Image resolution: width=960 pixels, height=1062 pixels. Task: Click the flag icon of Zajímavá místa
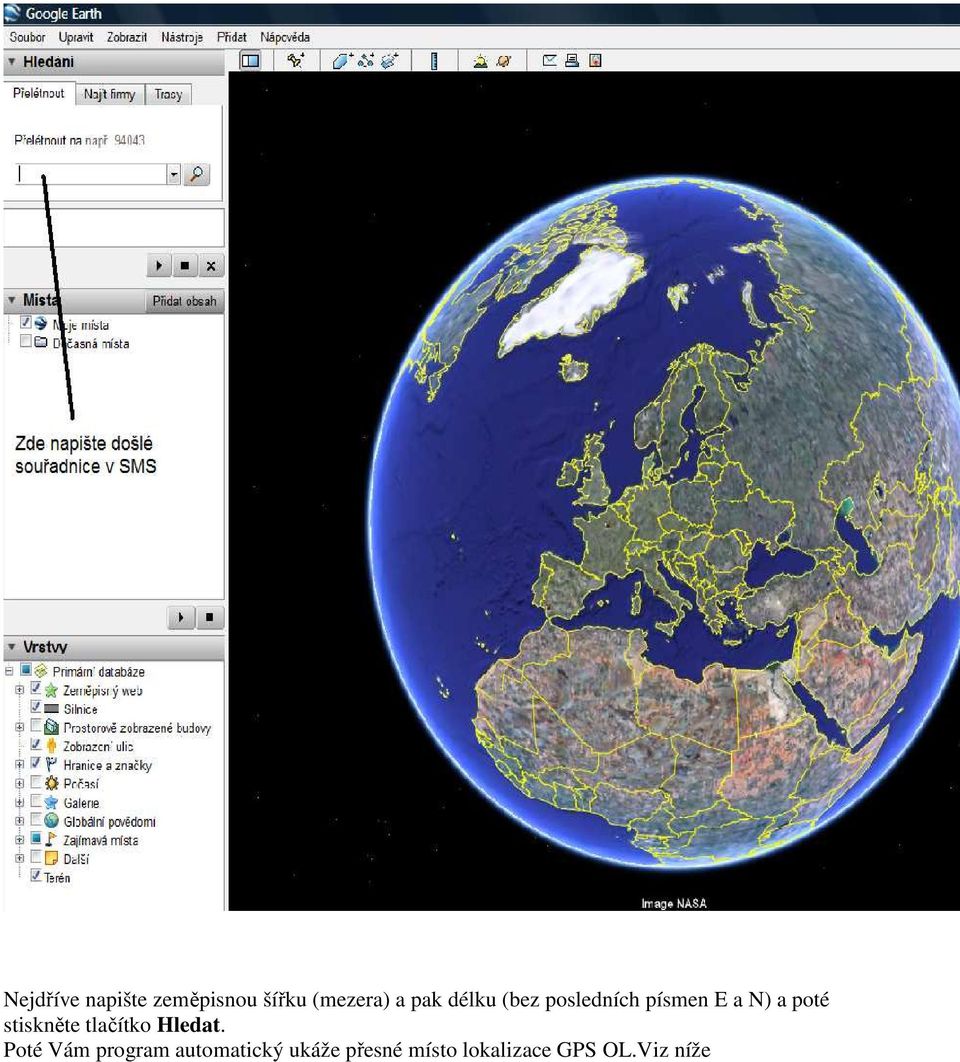[51, 839]
